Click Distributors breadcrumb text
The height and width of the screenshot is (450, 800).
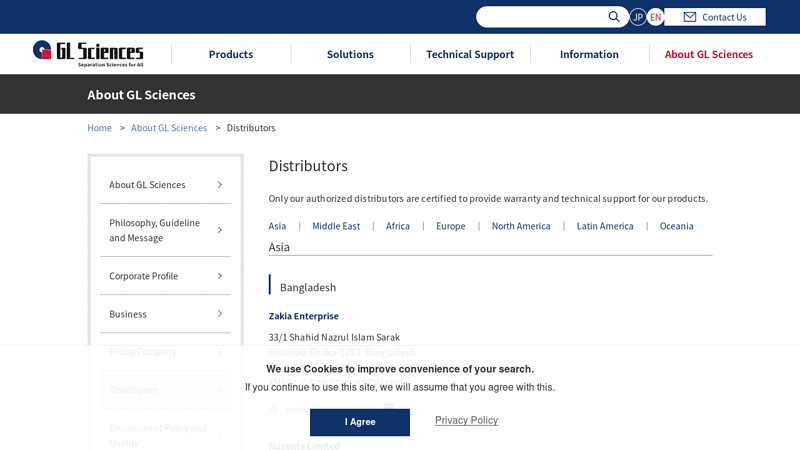click(x=251, y=128)
